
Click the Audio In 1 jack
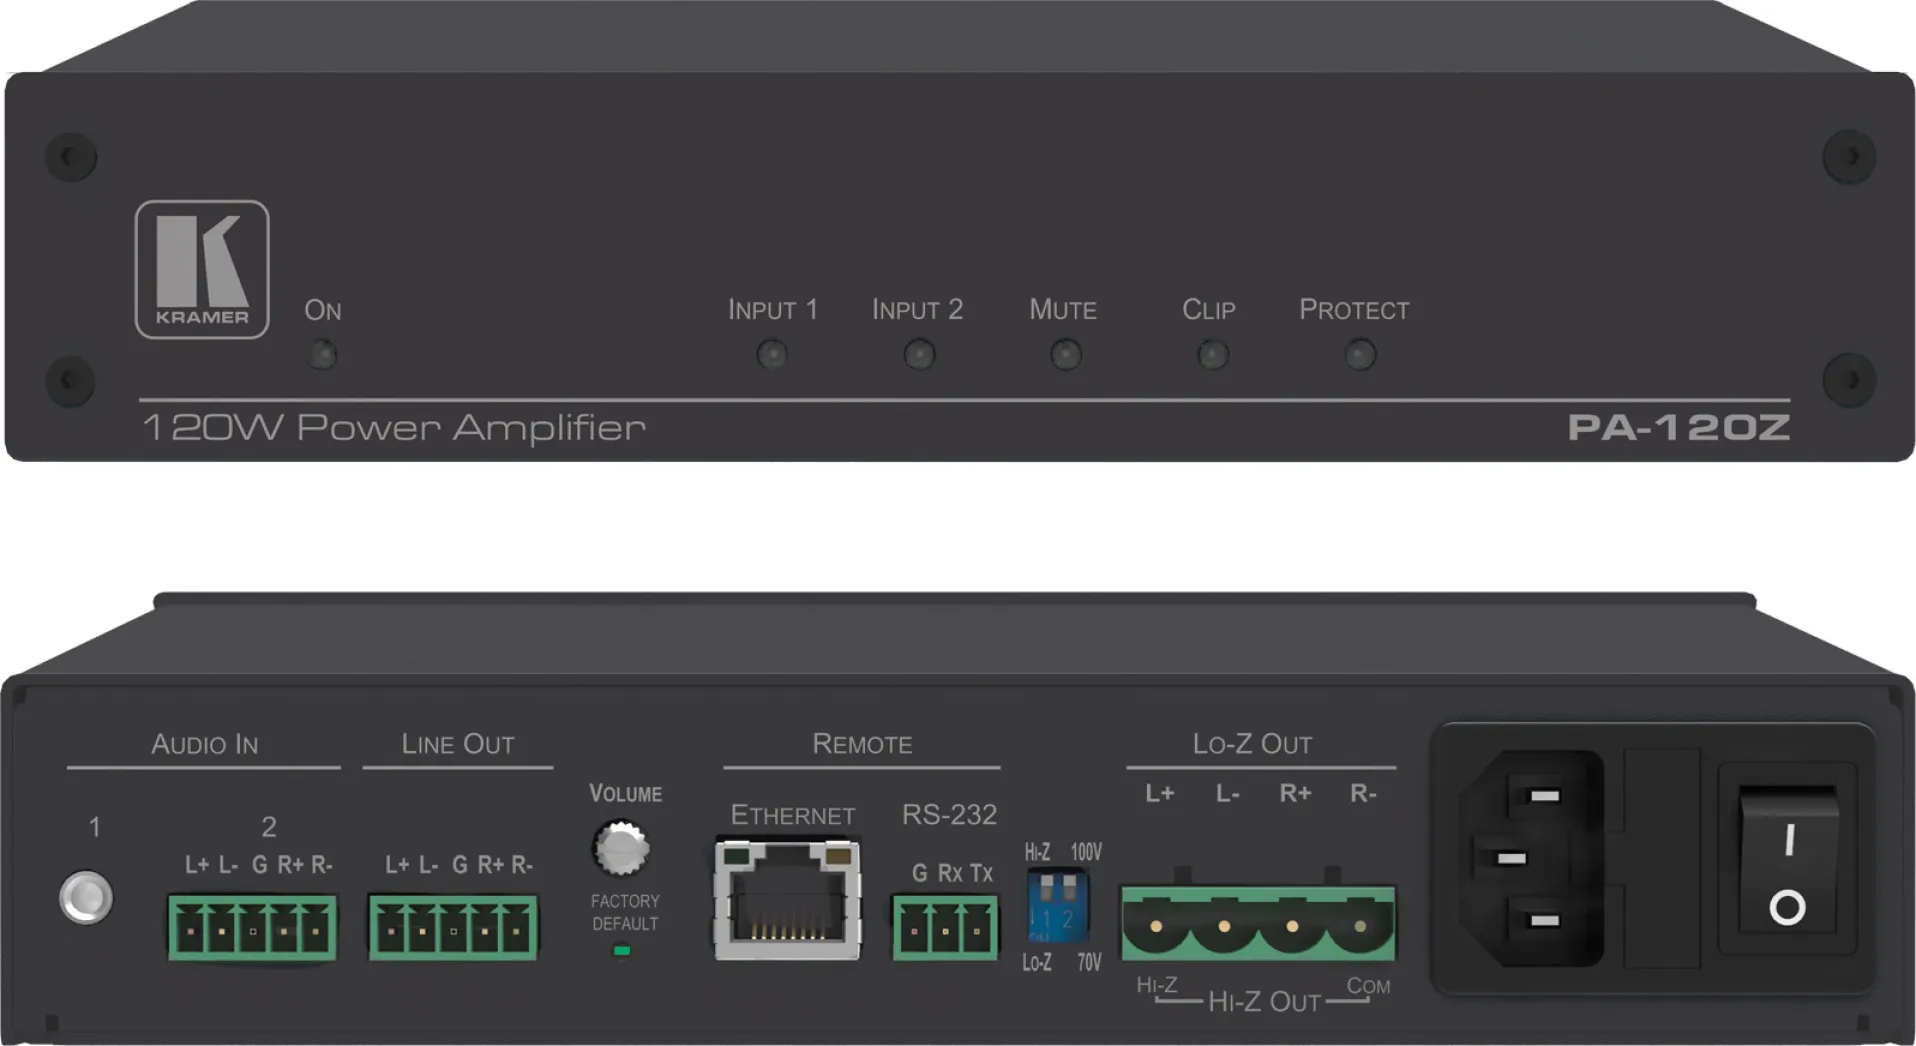click(86, 897)
